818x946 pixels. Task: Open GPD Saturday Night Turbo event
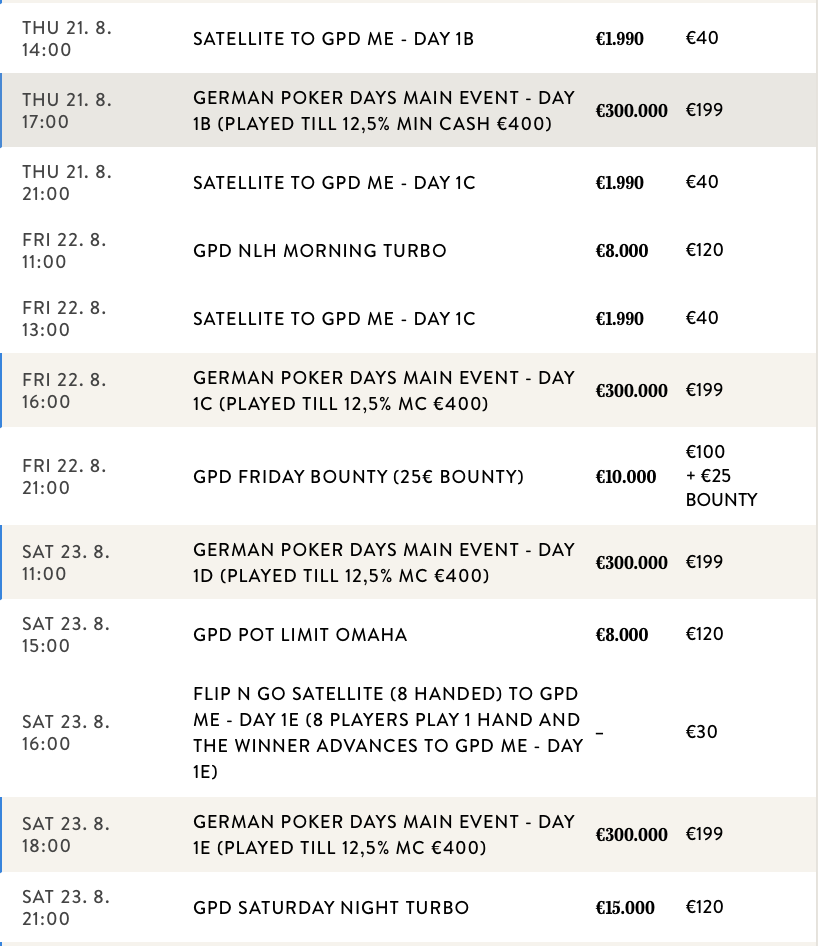tap(331, 908)
